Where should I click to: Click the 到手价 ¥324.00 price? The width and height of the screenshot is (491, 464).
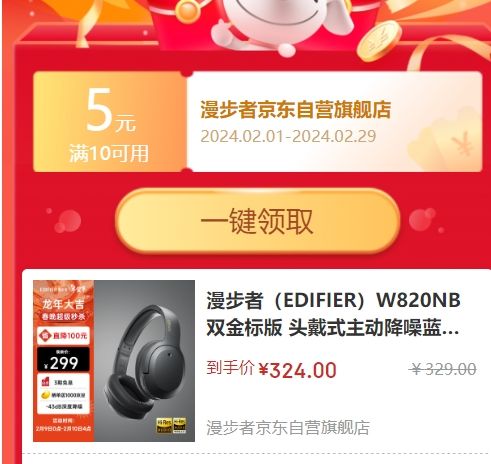pyautogui.click(x=271, y=369)
